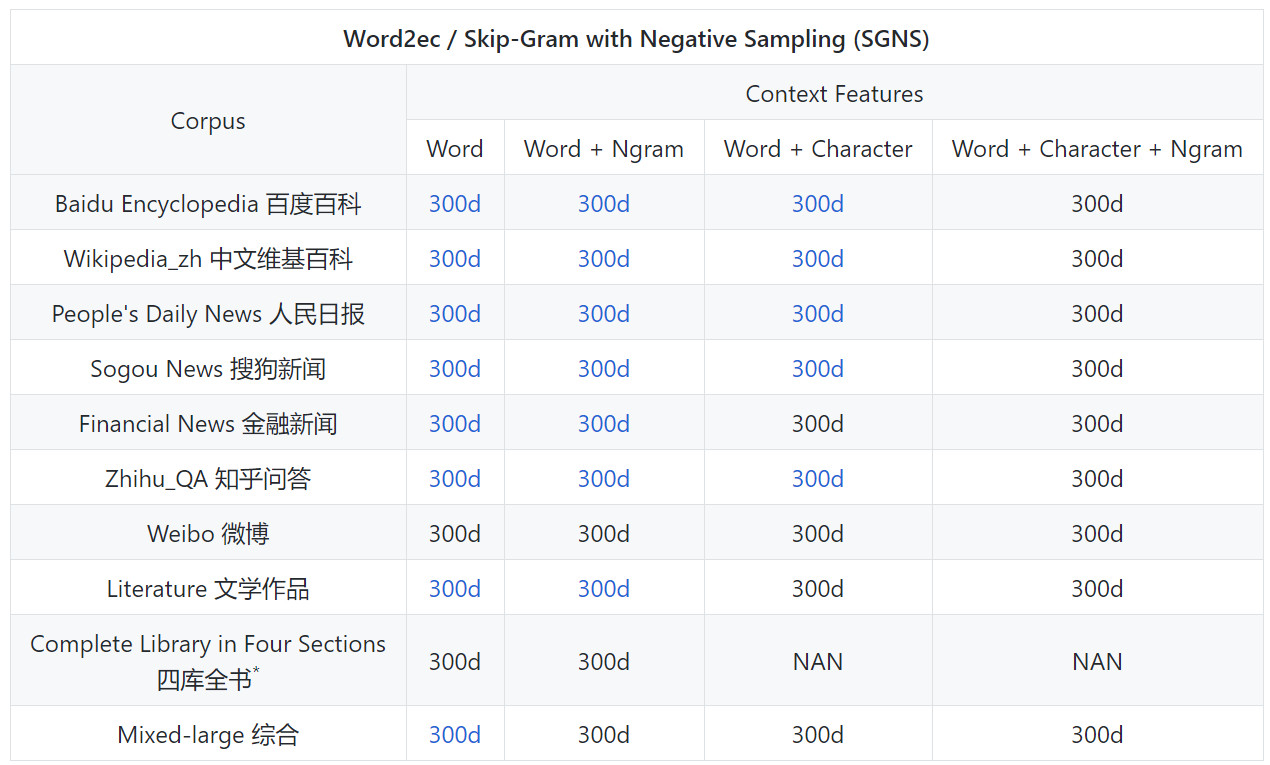1270x765 pixels.
Task: Click the Word + Ngram column header
Action: point(604,149)
